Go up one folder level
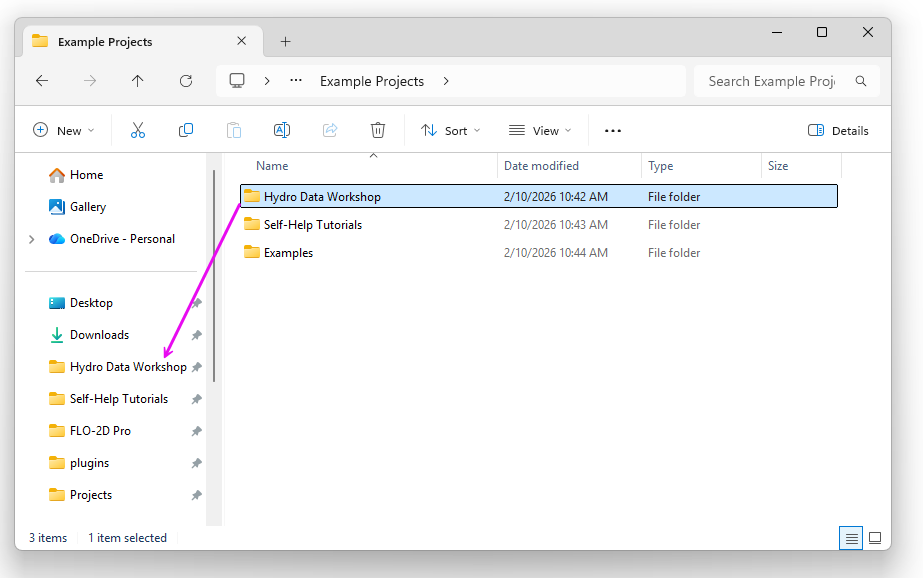The image size is (923, 578). (x=138, y=81)
